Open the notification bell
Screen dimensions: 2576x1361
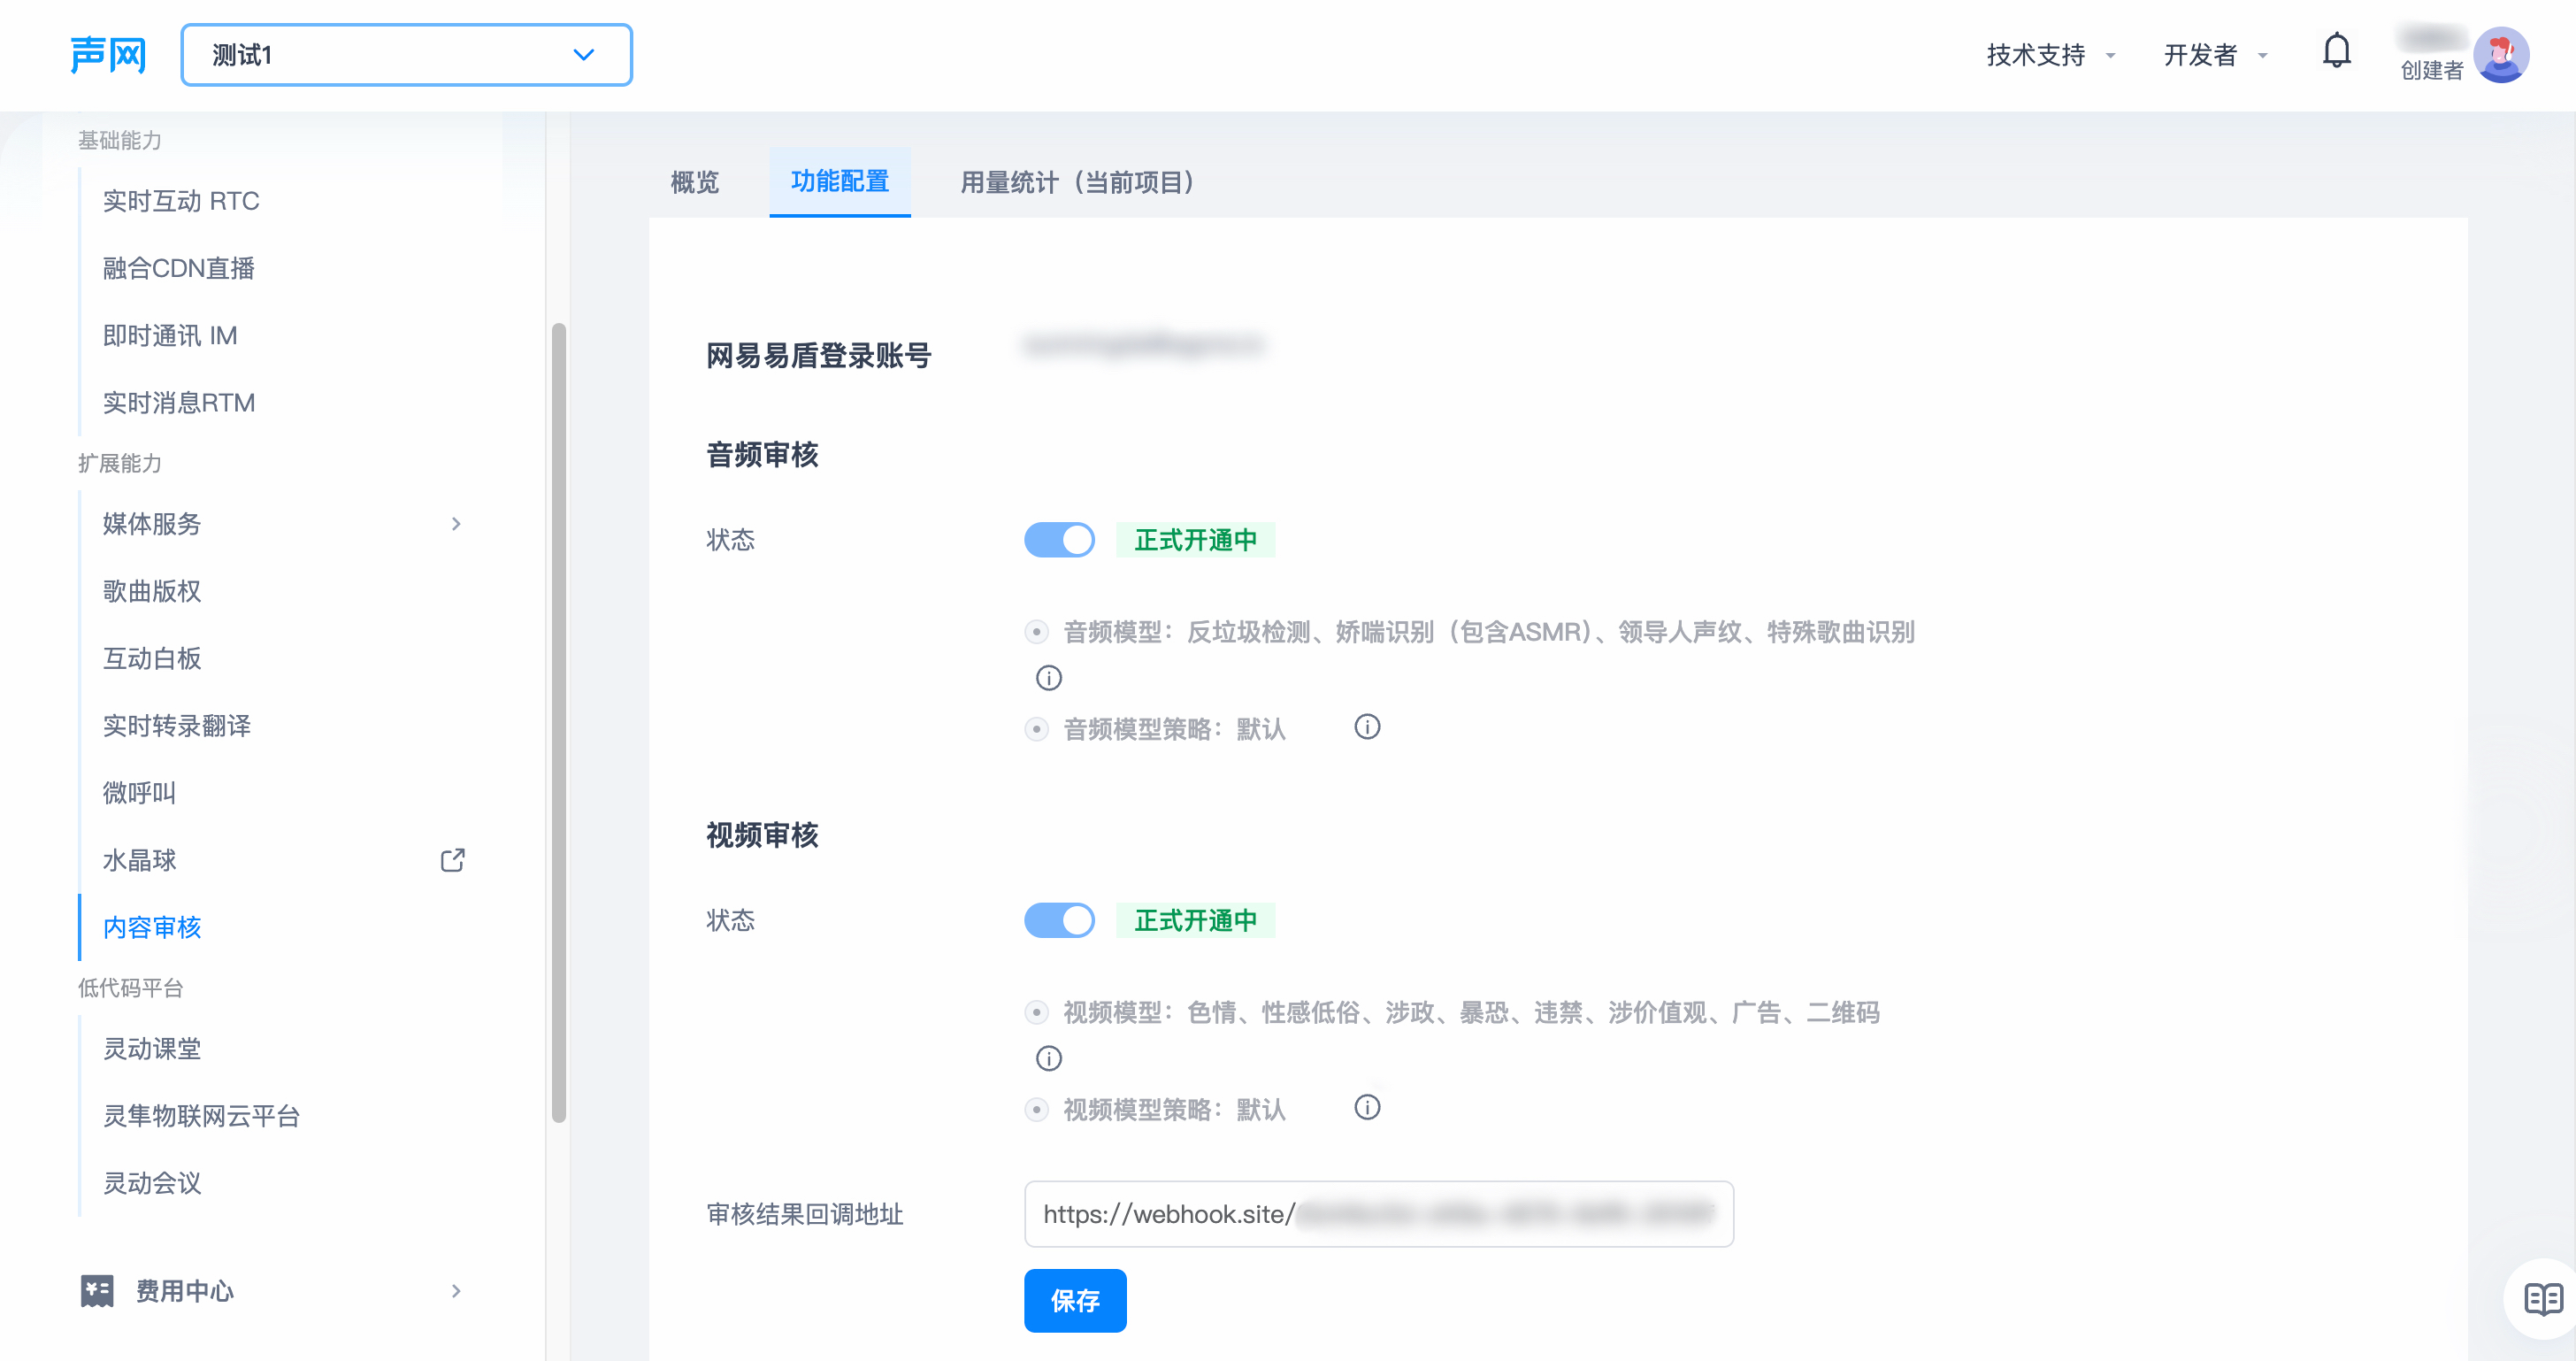pyautogui.click(x=2336, y=51)
